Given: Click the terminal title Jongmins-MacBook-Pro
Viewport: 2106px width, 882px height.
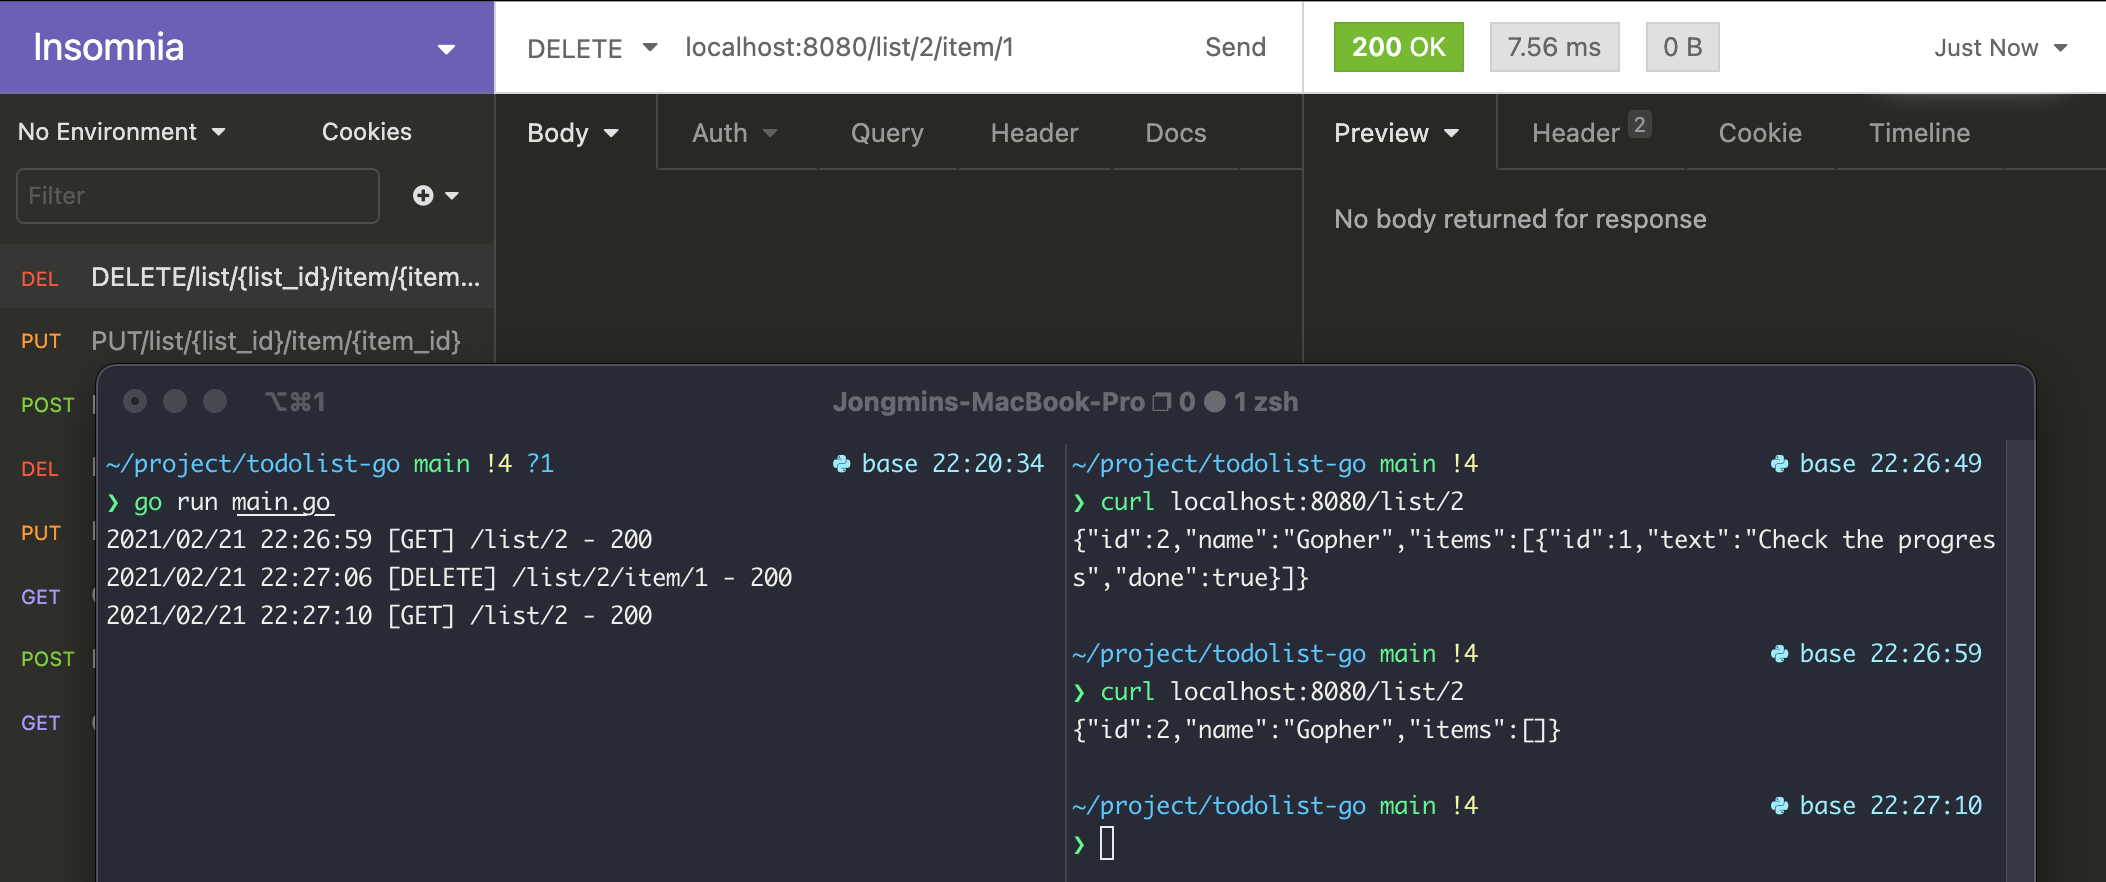Looking at the screenshot, I should point(988,402).
